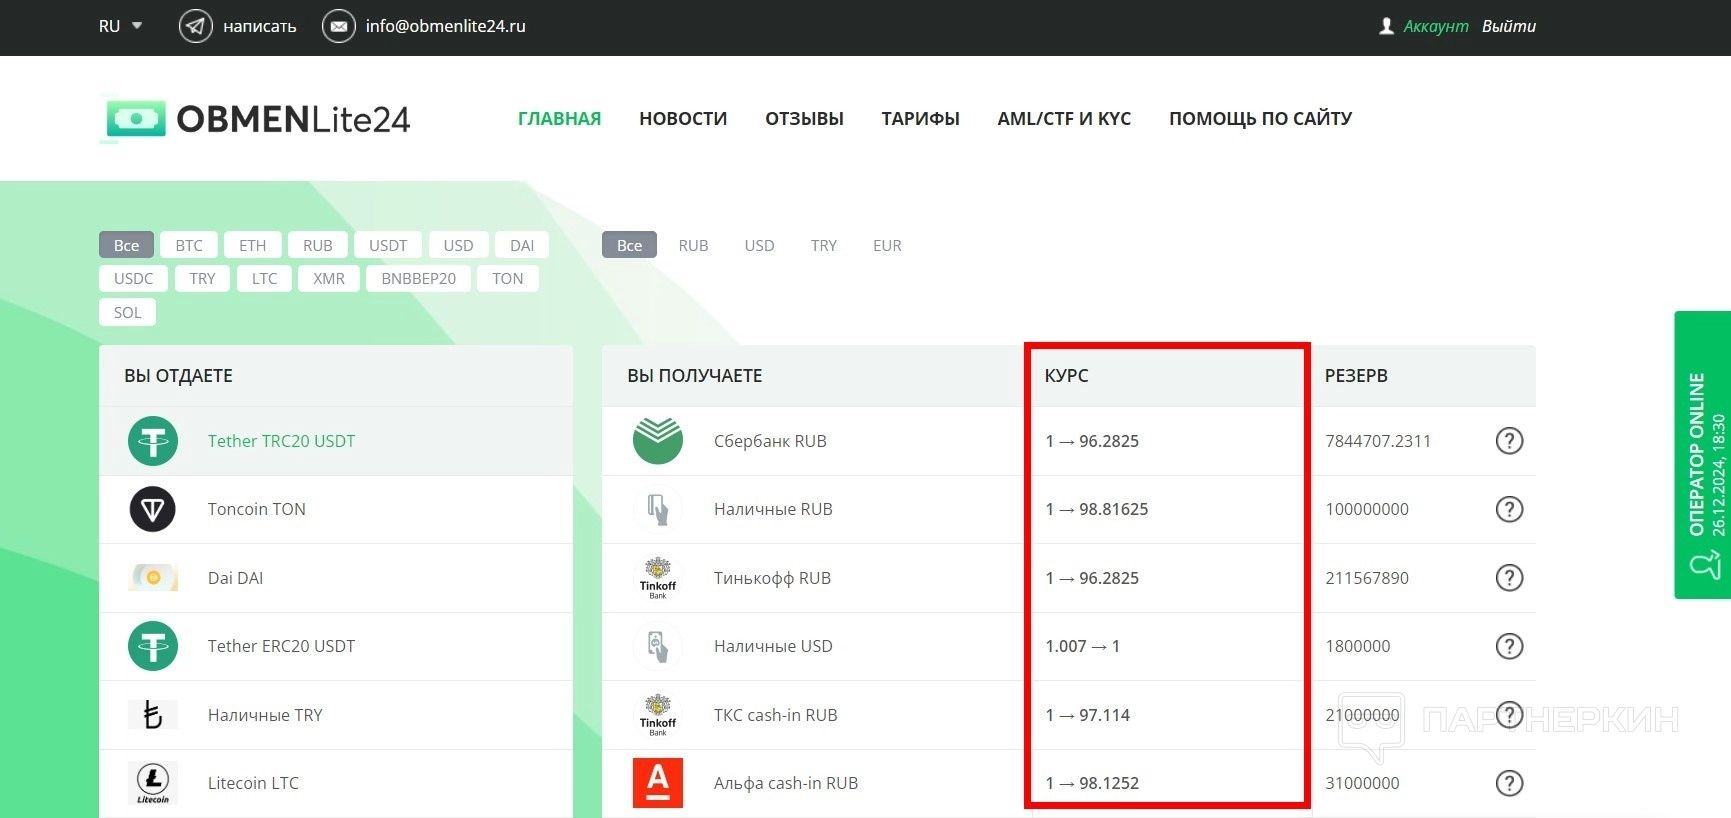
Task: Filter give currencies by XMR
Action: click(329, 278)
